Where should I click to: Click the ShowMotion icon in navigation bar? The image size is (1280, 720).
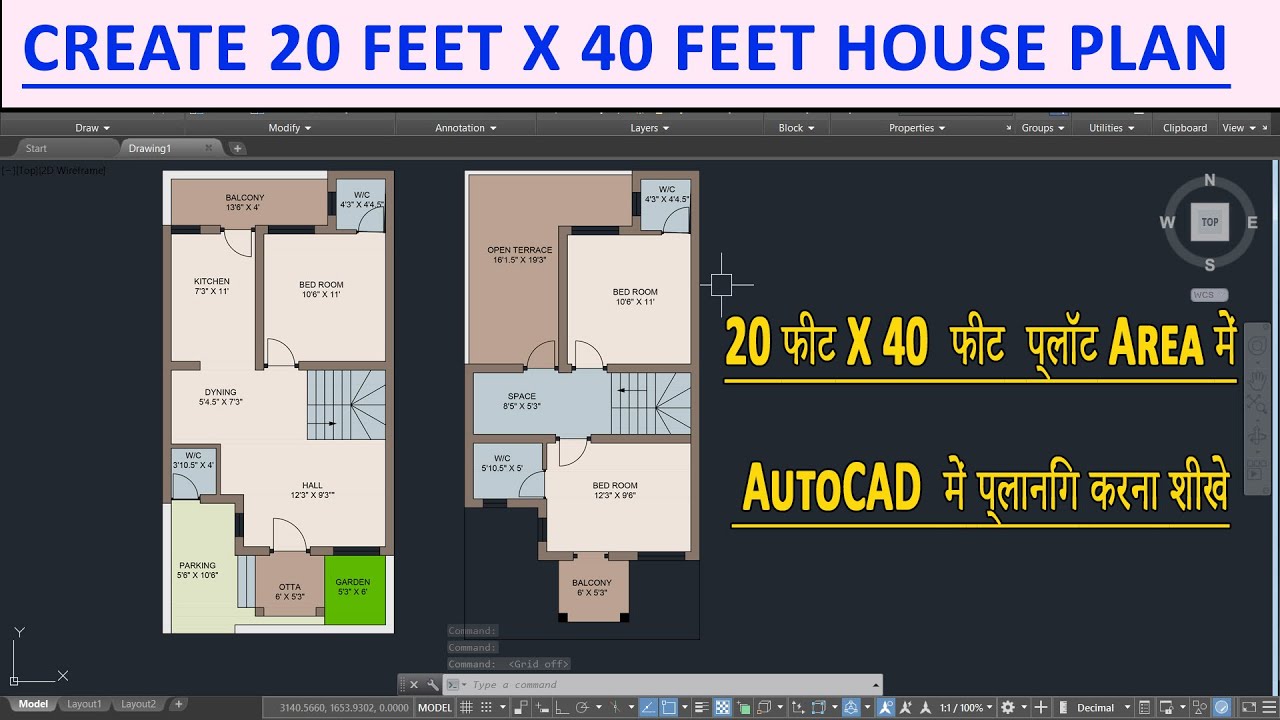[1257, 471]
